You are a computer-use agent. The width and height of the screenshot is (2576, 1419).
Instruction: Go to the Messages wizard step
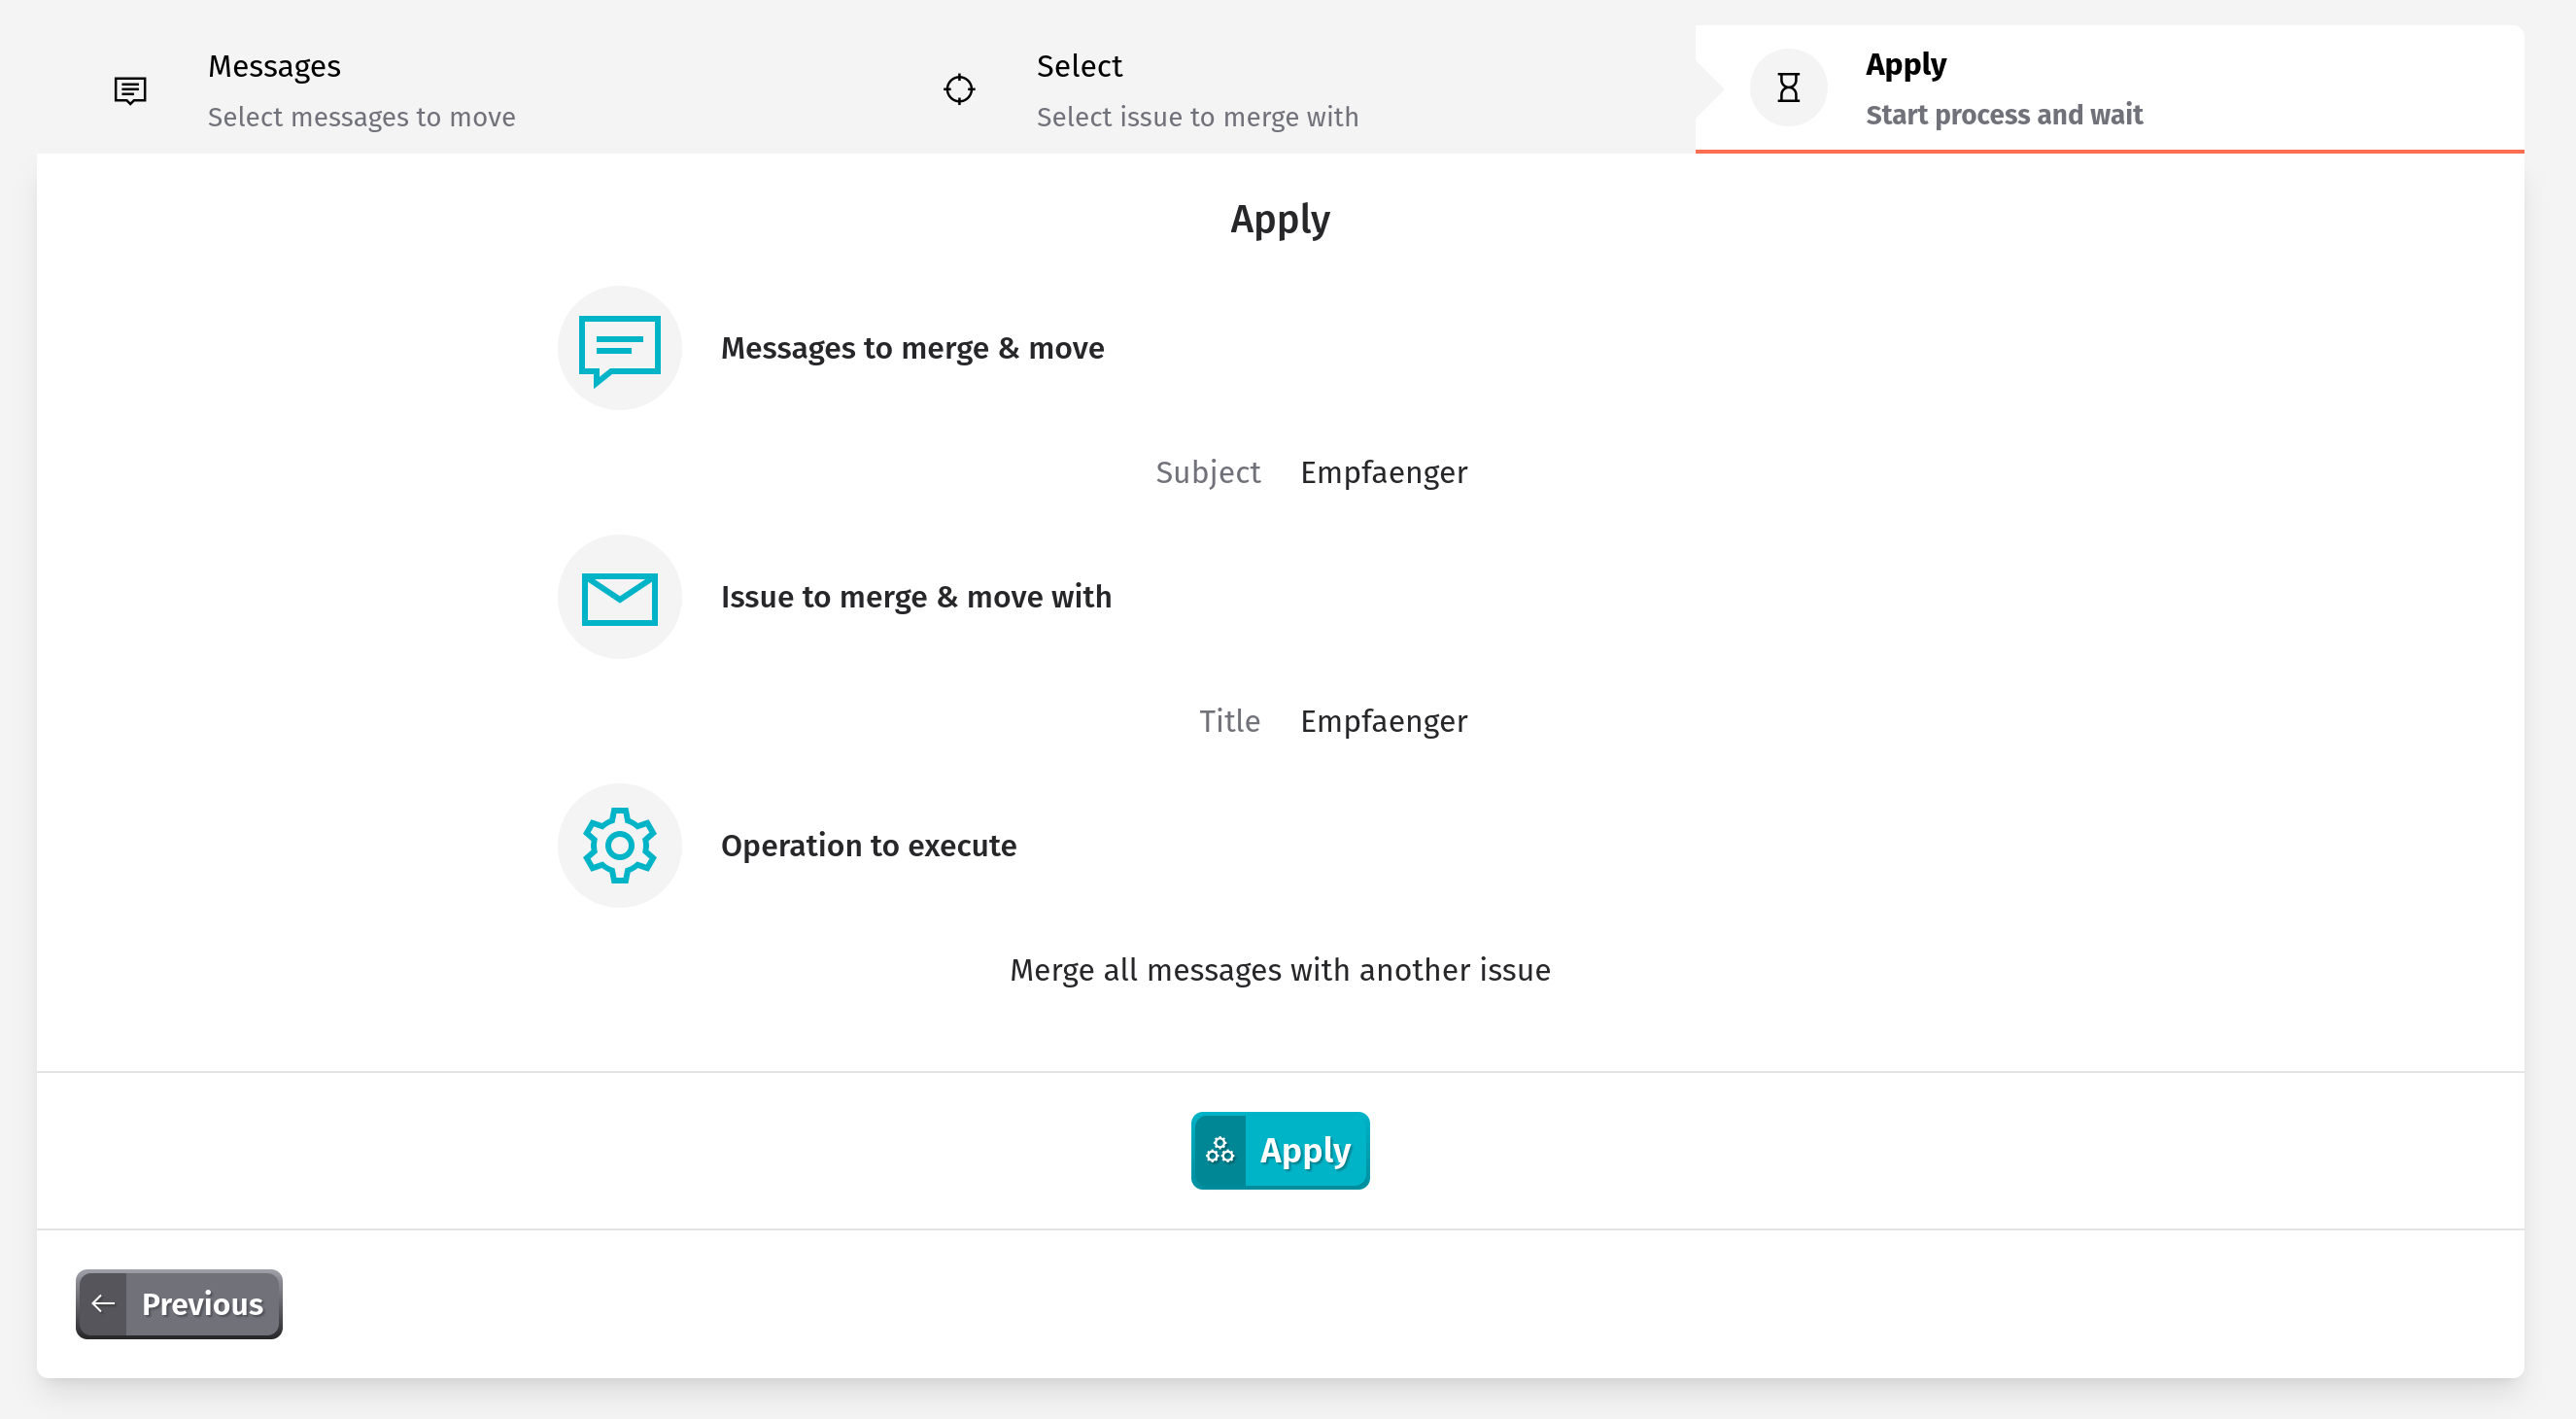[x=450, y=89]
